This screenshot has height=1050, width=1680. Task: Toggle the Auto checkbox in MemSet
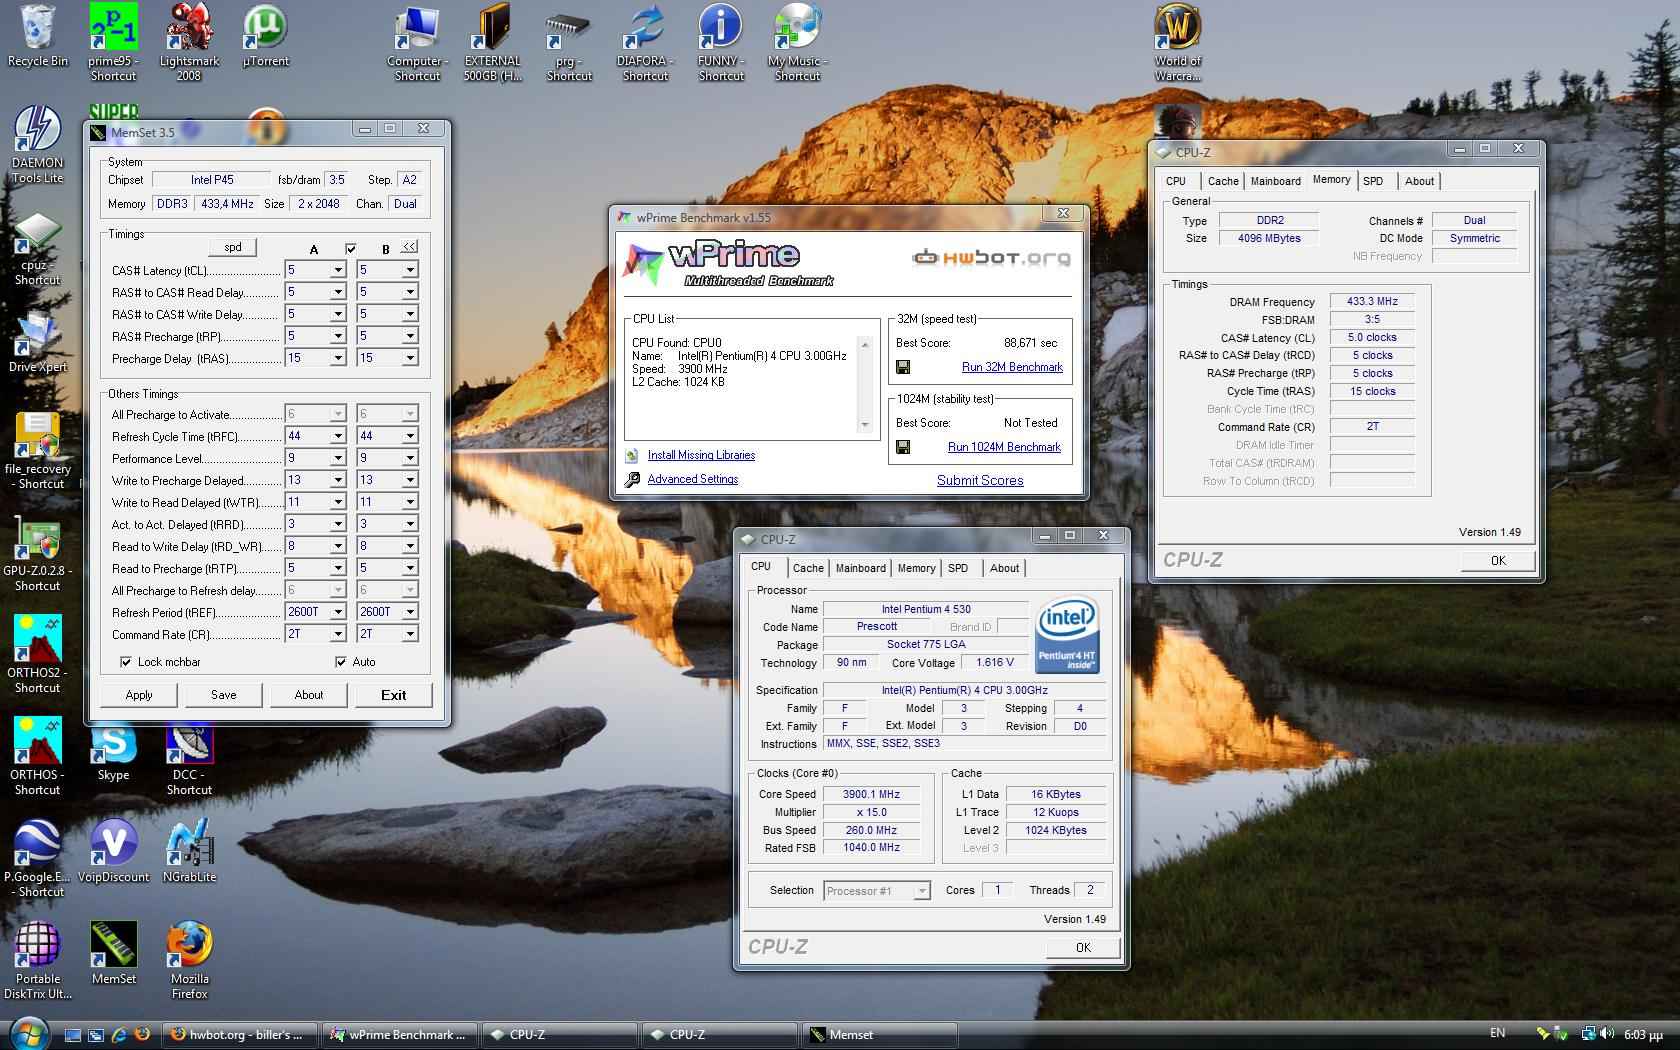pos(341,662)
